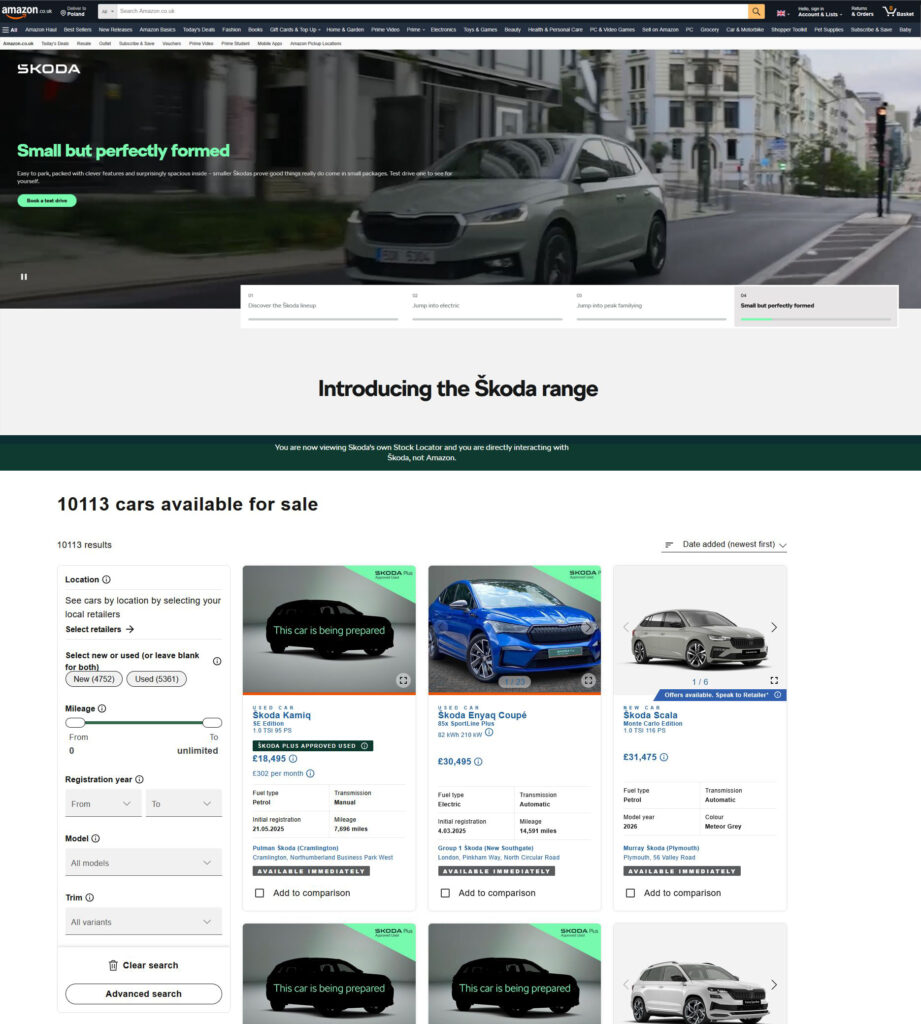This screenshot has width=921, height=1024.
Task: Click the Trim info icon
Action: click(89, 897)
